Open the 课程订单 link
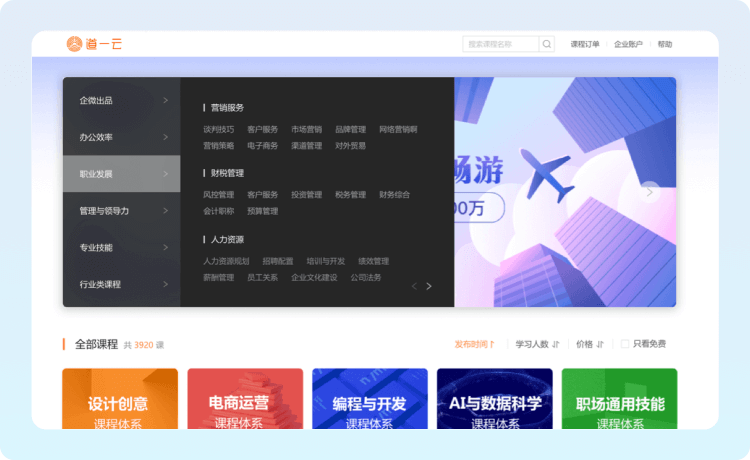Image resolution: width=750 pixels, height=460 pixels. (x=585, y=44)
